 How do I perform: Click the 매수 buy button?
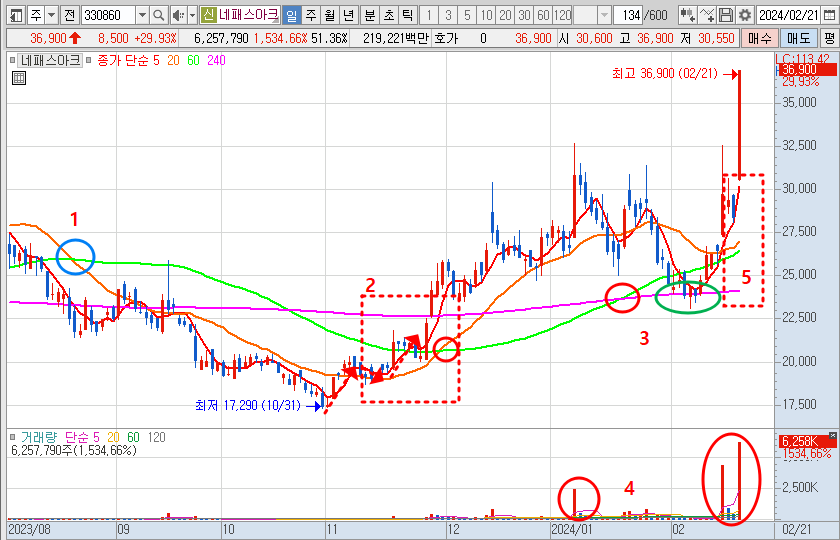pos(759,39)
